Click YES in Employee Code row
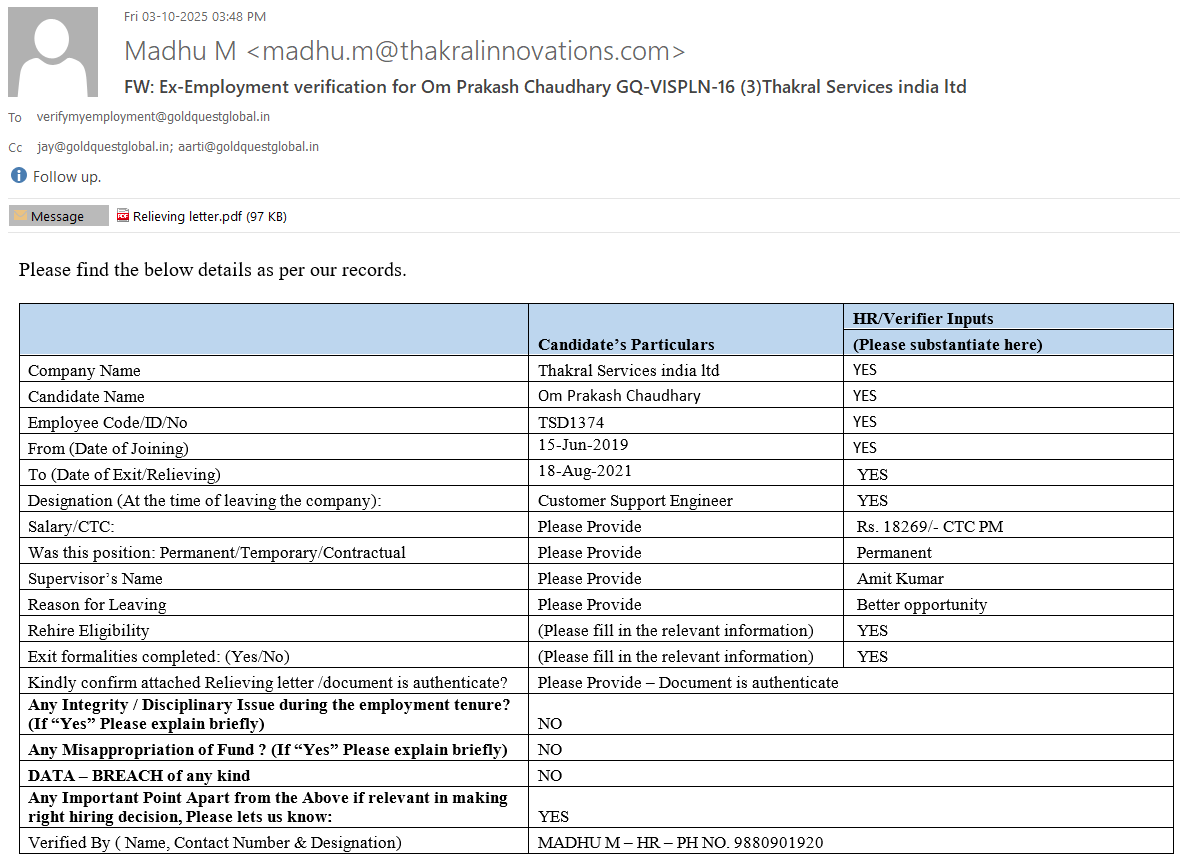The height and width of the screenshot is (861, 1180). point(865,421)
